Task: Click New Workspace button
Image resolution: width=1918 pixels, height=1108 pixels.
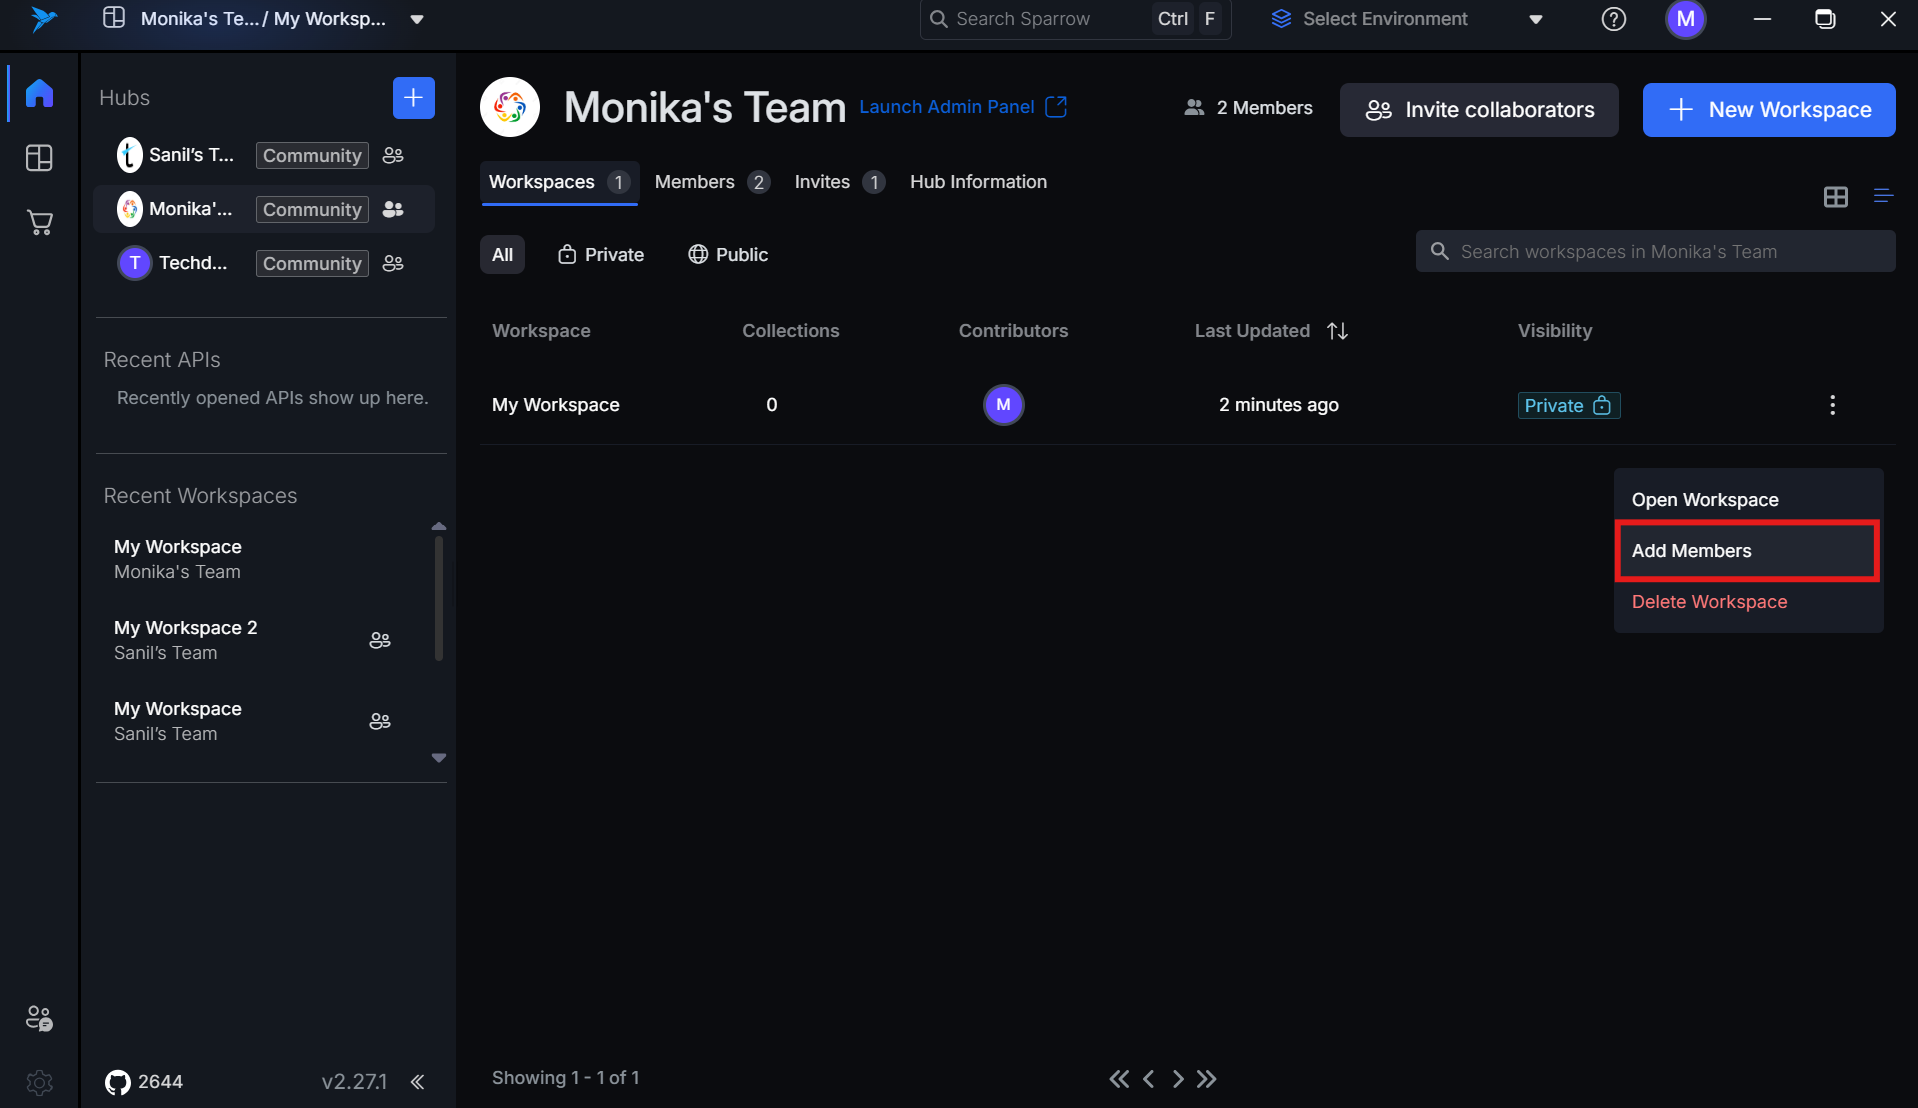Action: pos(1769,110)
